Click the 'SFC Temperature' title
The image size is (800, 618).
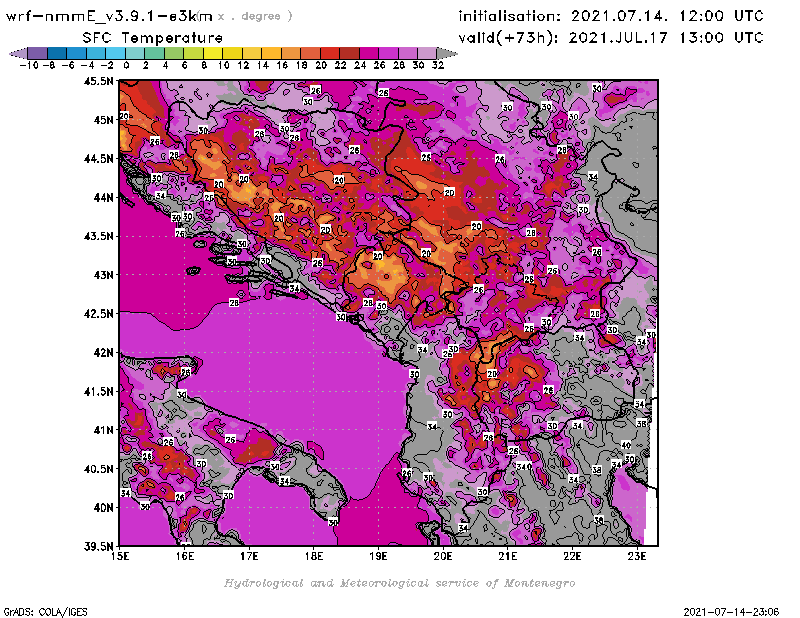[x=153, y=38]
